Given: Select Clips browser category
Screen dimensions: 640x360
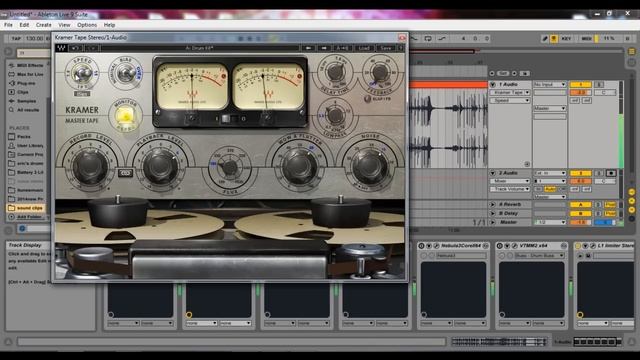Looking at the screenshot, I should coord(19,92).
